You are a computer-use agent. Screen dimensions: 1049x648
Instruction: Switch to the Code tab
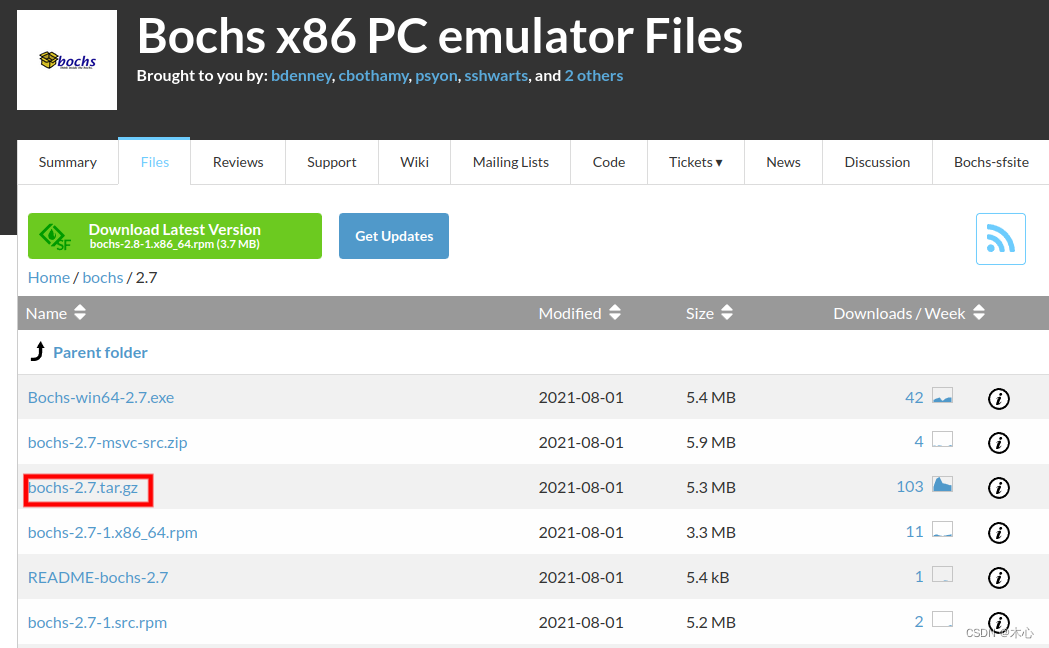click(x=609, y=162)
